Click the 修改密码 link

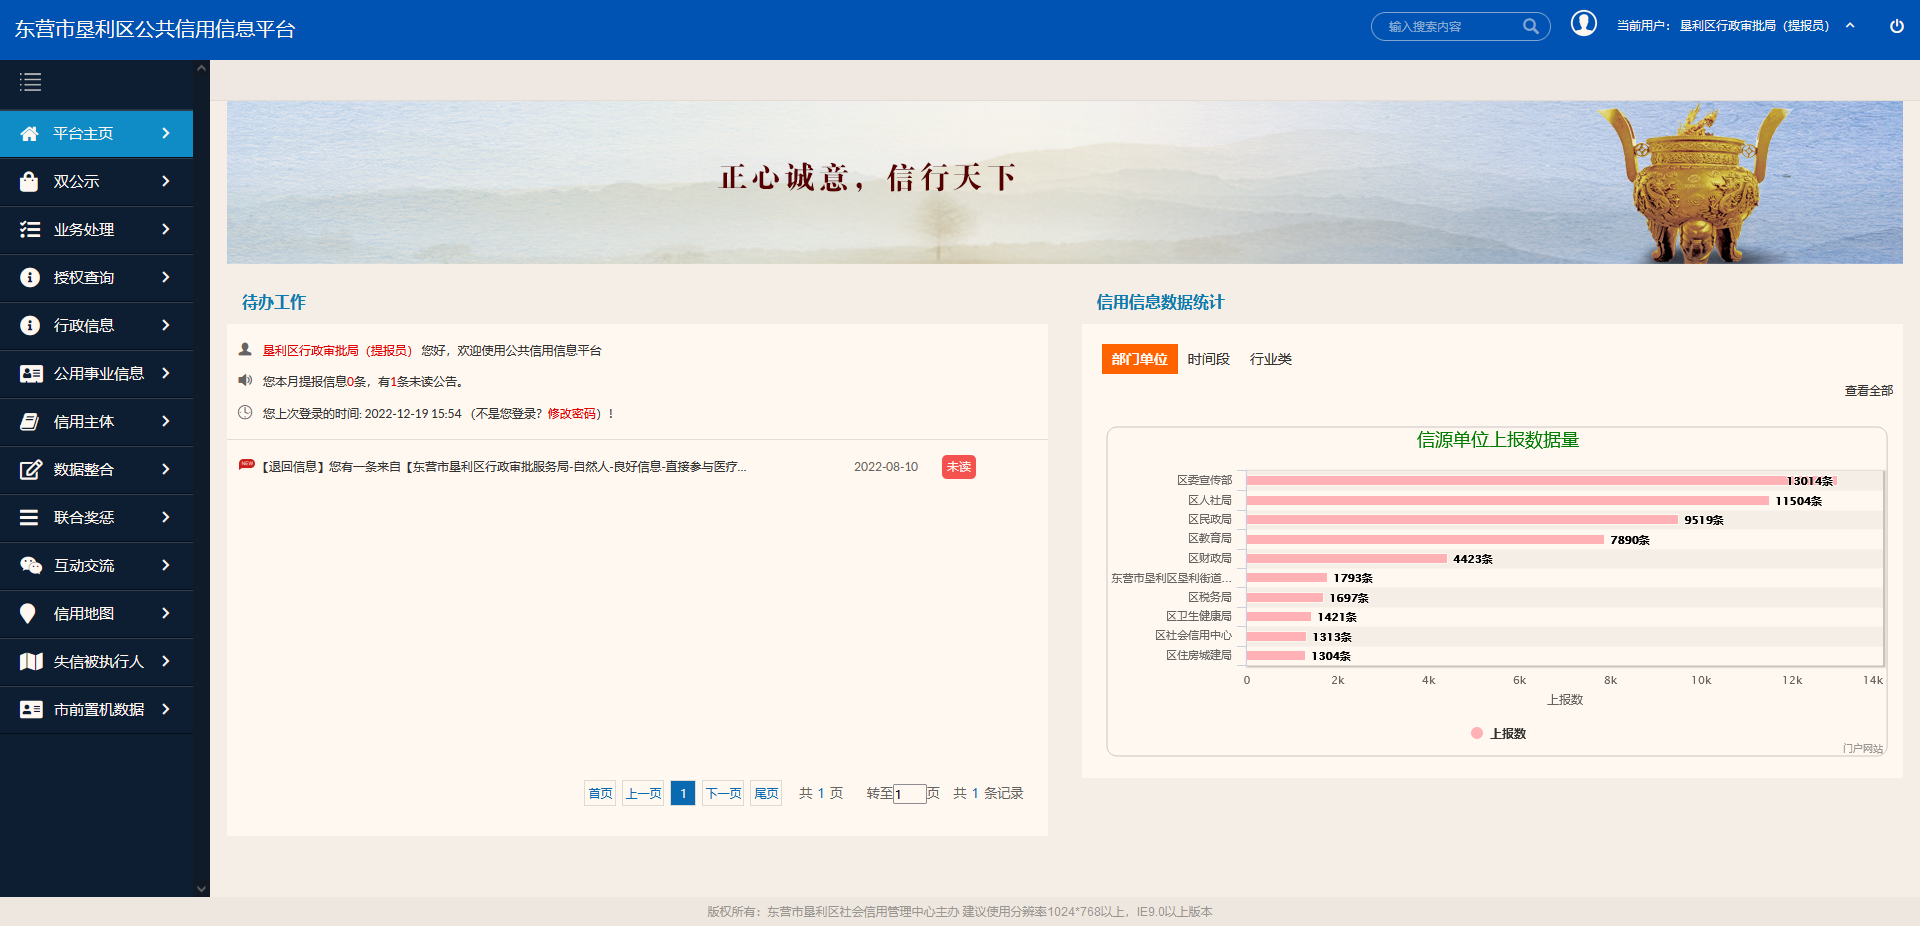pyautogui.click(x=574, y=414)
